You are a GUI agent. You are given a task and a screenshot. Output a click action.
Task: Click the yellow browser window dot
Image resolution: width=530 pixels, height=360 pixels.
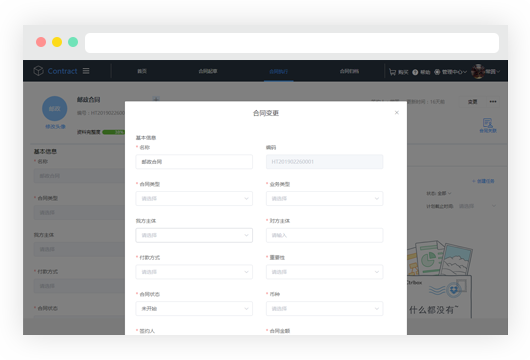coord(57,42)
